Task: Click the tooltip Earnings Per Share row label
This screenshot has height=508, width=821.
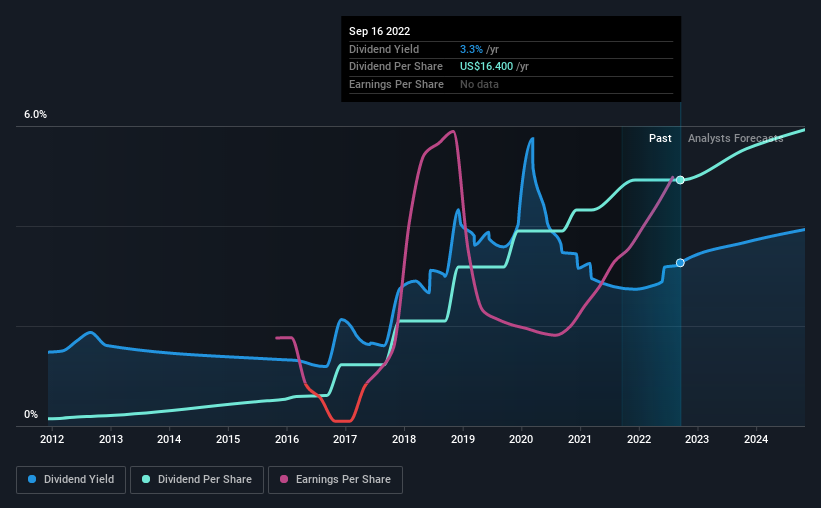Action: (396, 84)
